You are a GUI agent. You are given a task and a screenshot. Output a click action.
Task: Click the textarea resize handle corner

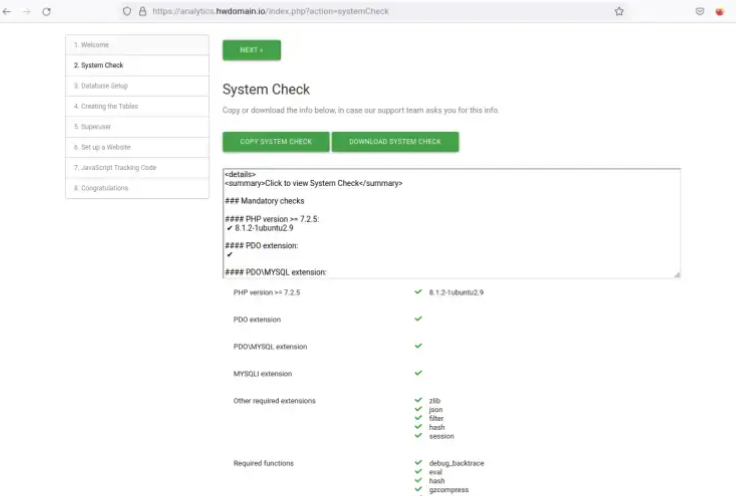(677, 275)
